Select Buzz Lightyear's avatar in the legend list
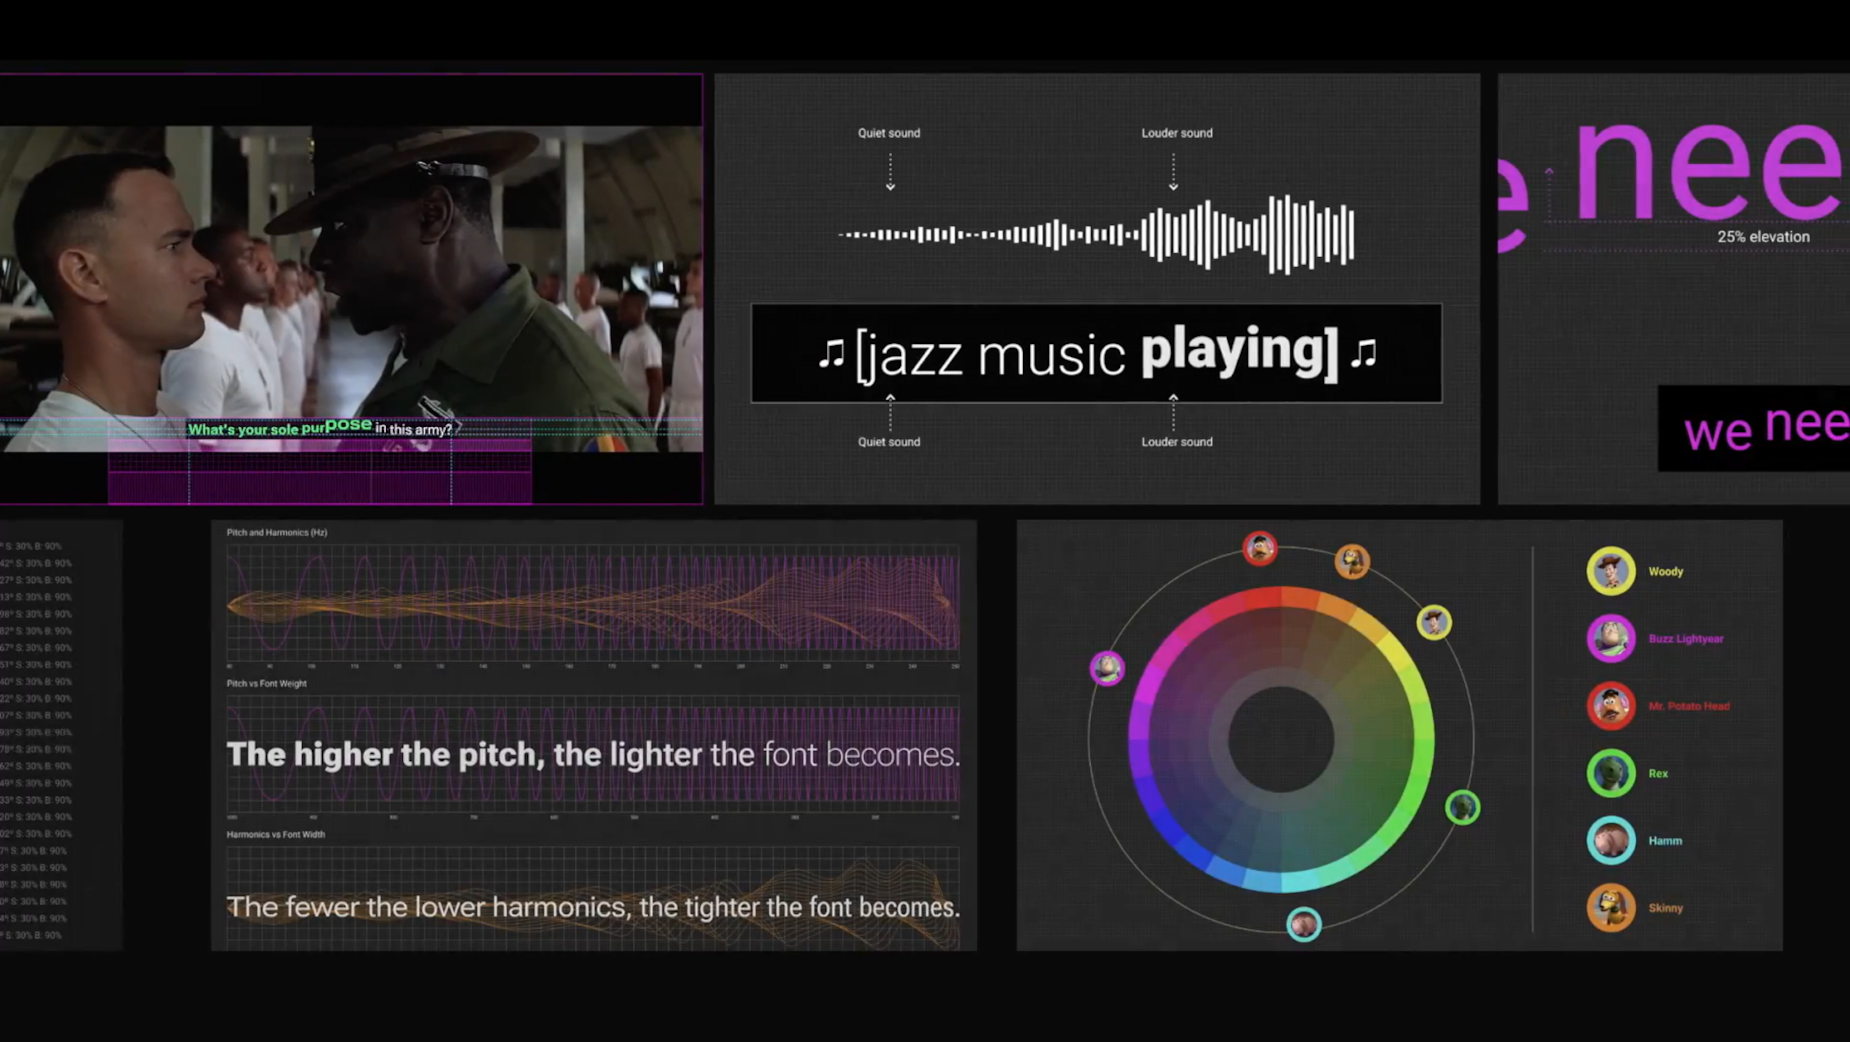1850x1042 pixels. pyautogui.click(x=1610, y=638)
